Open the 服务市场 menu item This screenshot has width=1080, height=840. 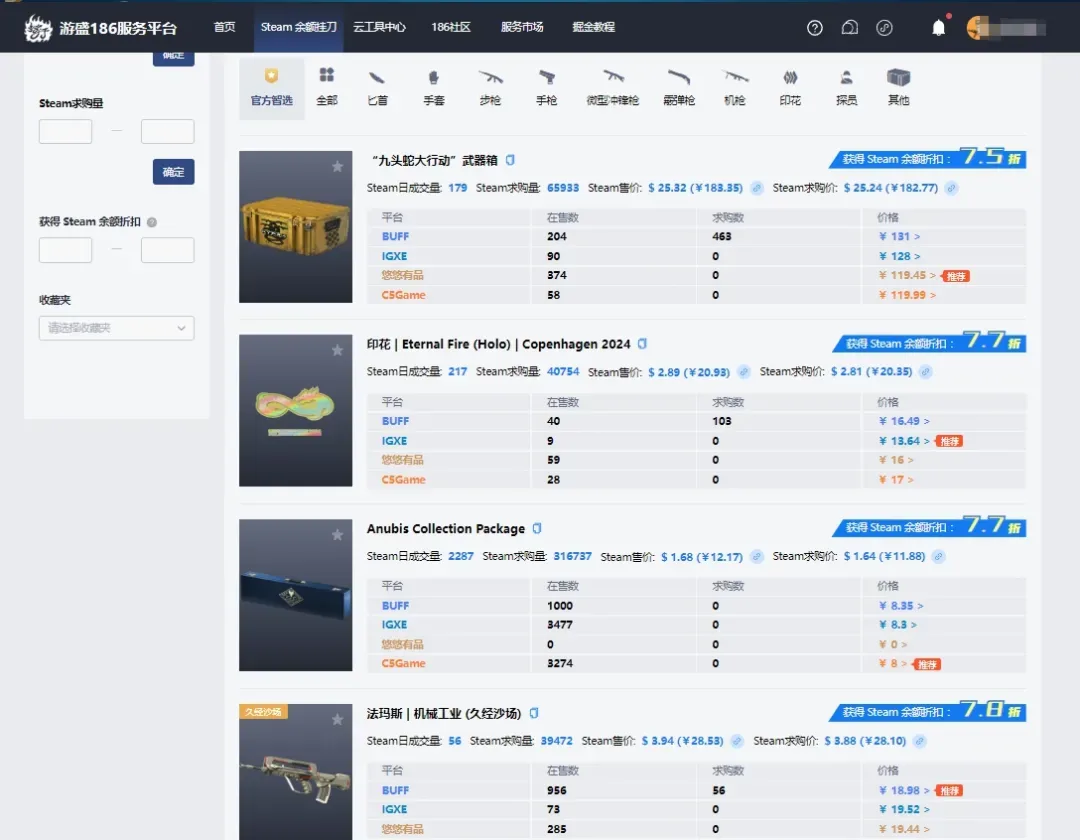coord(522,27)
